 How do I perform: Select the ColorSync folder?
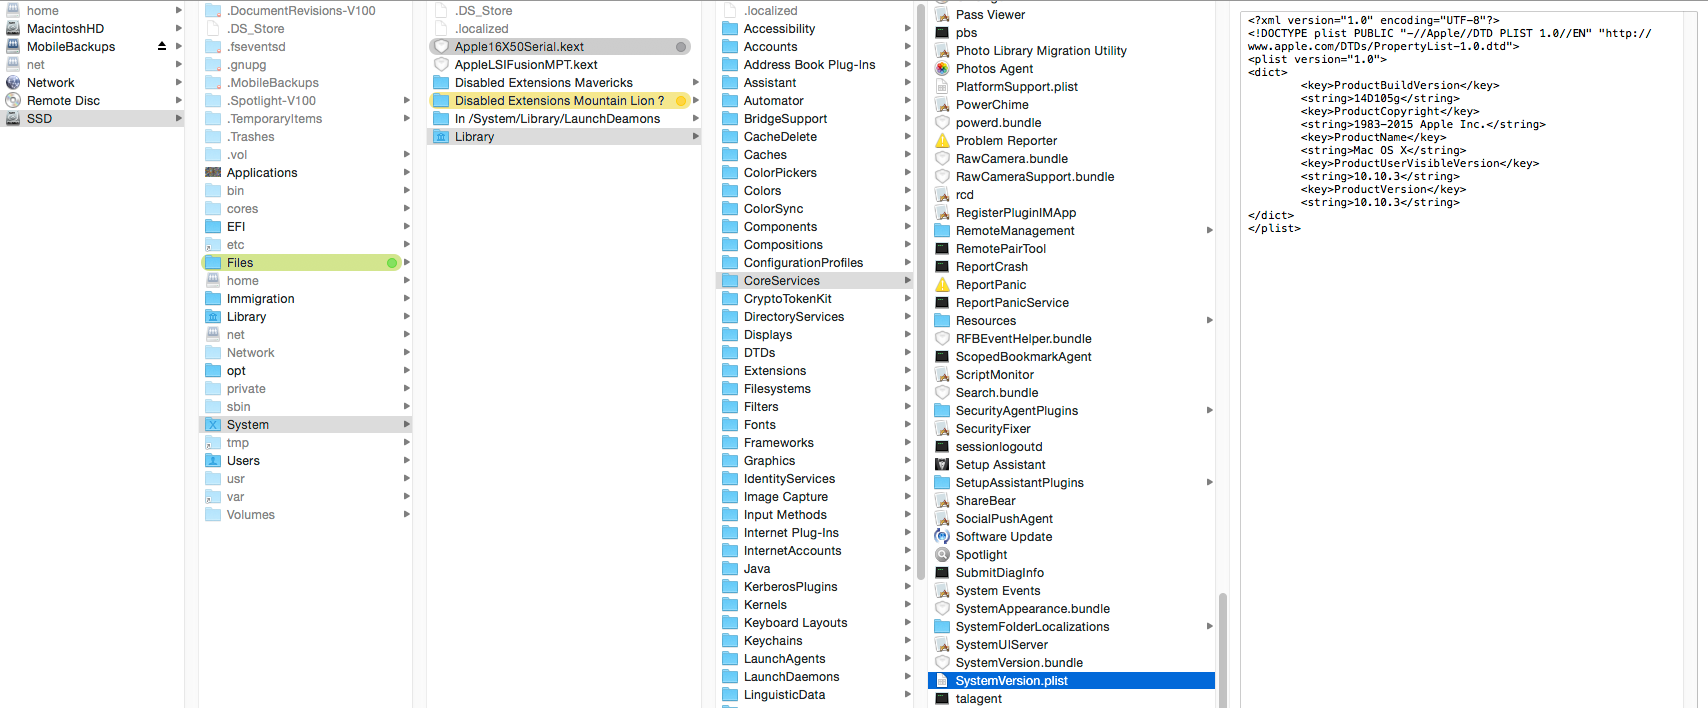pyautogui.click(x=815, y=209)
